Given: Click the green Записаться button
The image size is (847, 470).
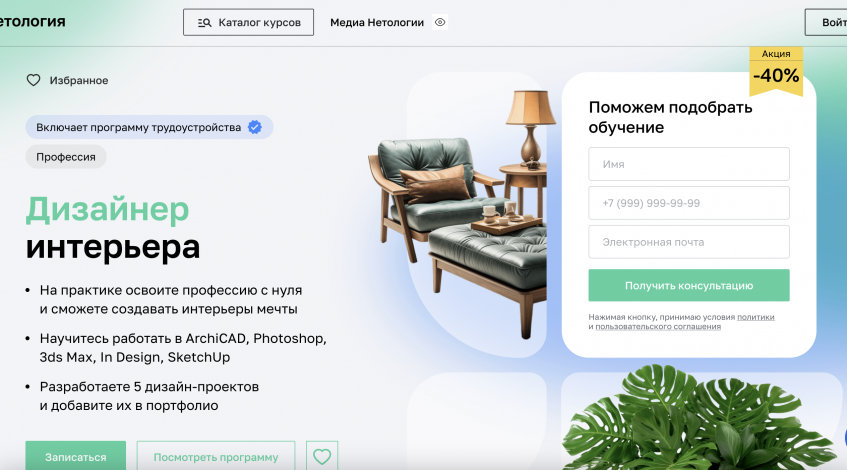Looking at the screenshot, I should 76,456.
